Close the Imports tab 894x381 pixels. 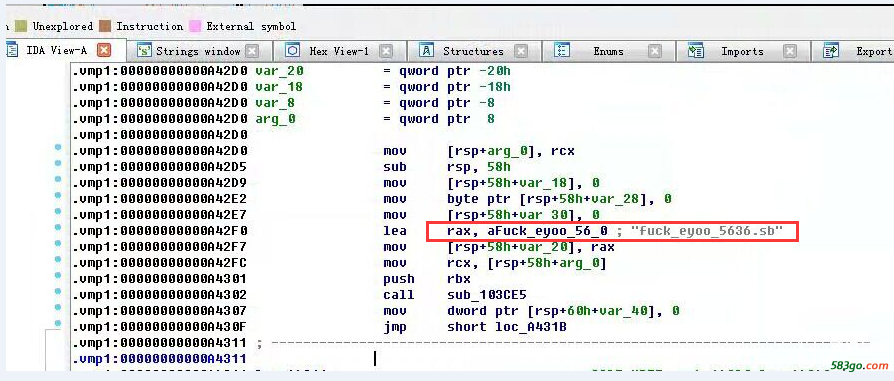click(790, 51)
